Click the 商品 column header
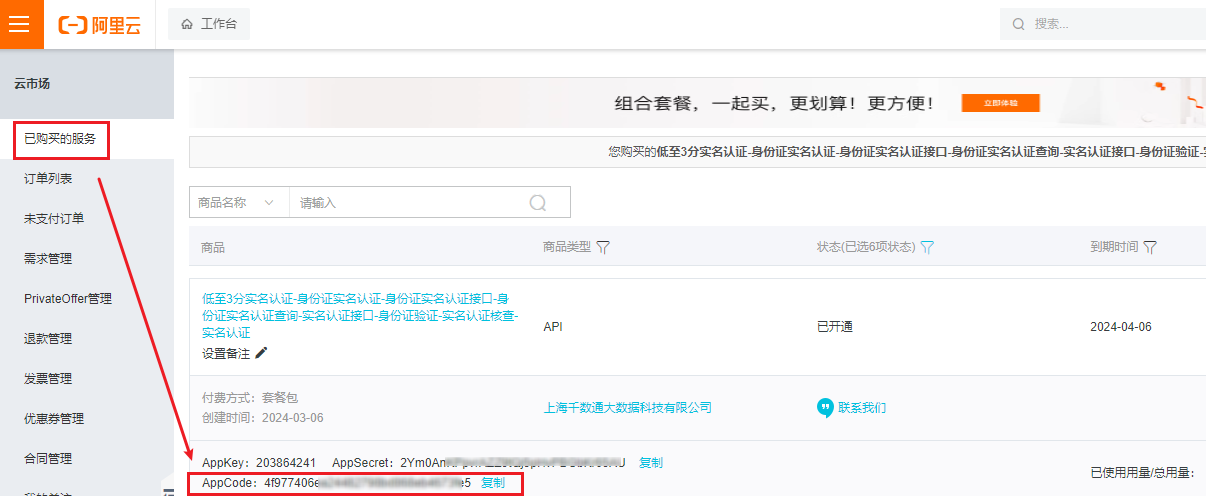This screenshot has width=1206, height=496. (x=213, y=247)
